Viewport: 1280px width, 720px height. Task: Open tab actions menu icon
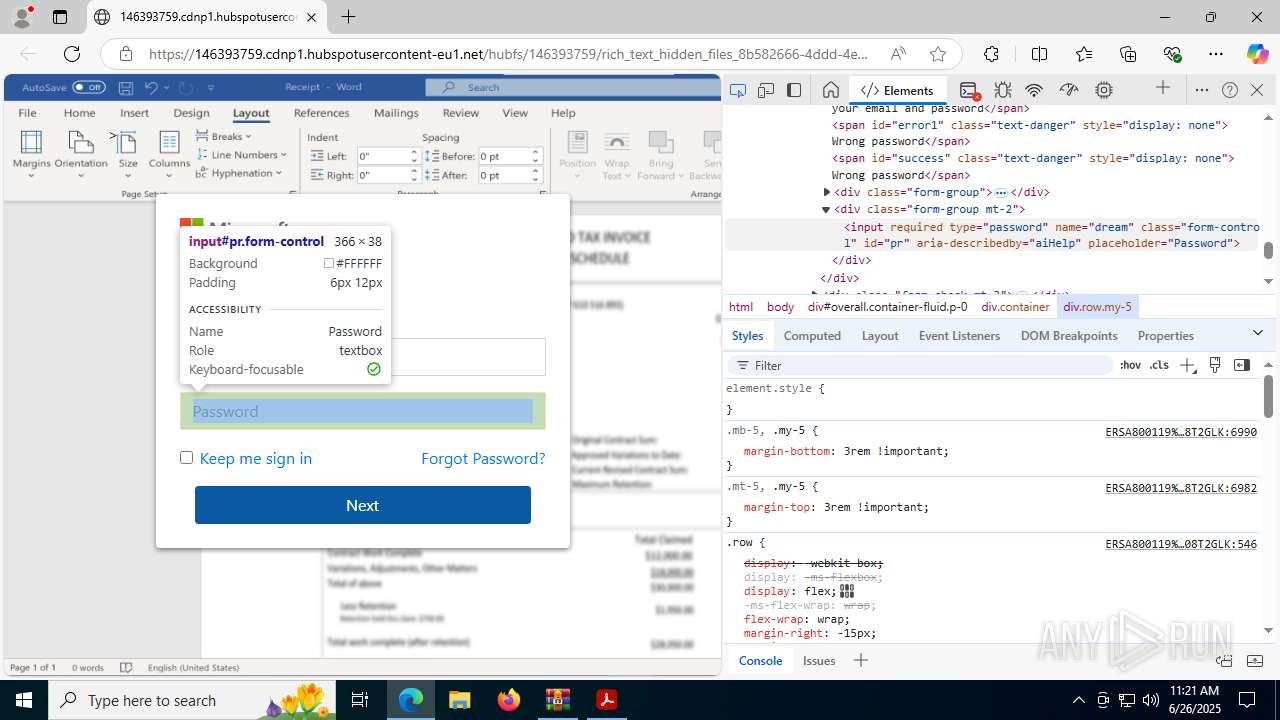pyautogui.click(x=60, y=17)
